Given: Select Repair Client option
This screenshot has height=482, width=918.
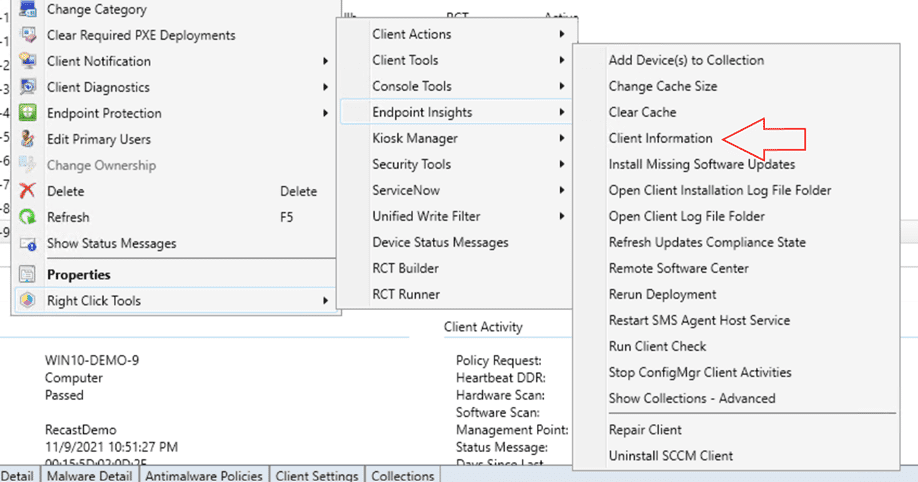Looking at the screenshot, I should pos(645,430).
